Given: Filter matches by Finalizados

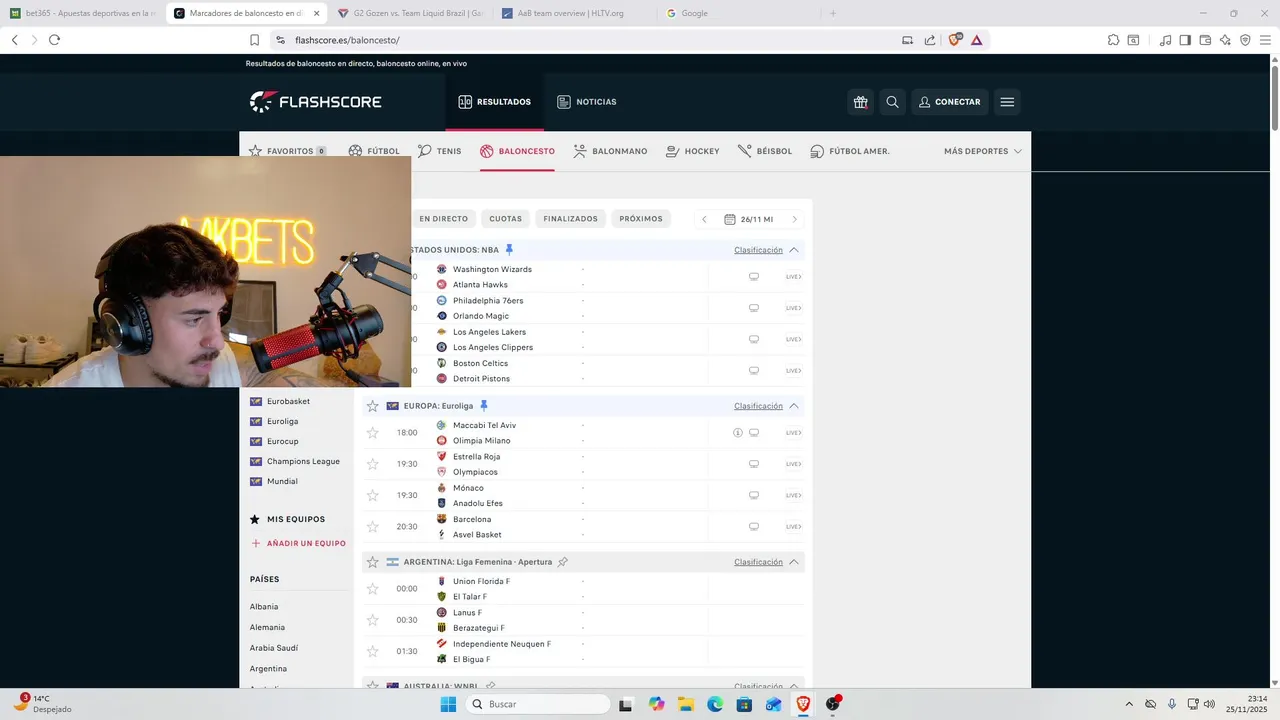Looking at the screenshot, I should pos(570,219).
